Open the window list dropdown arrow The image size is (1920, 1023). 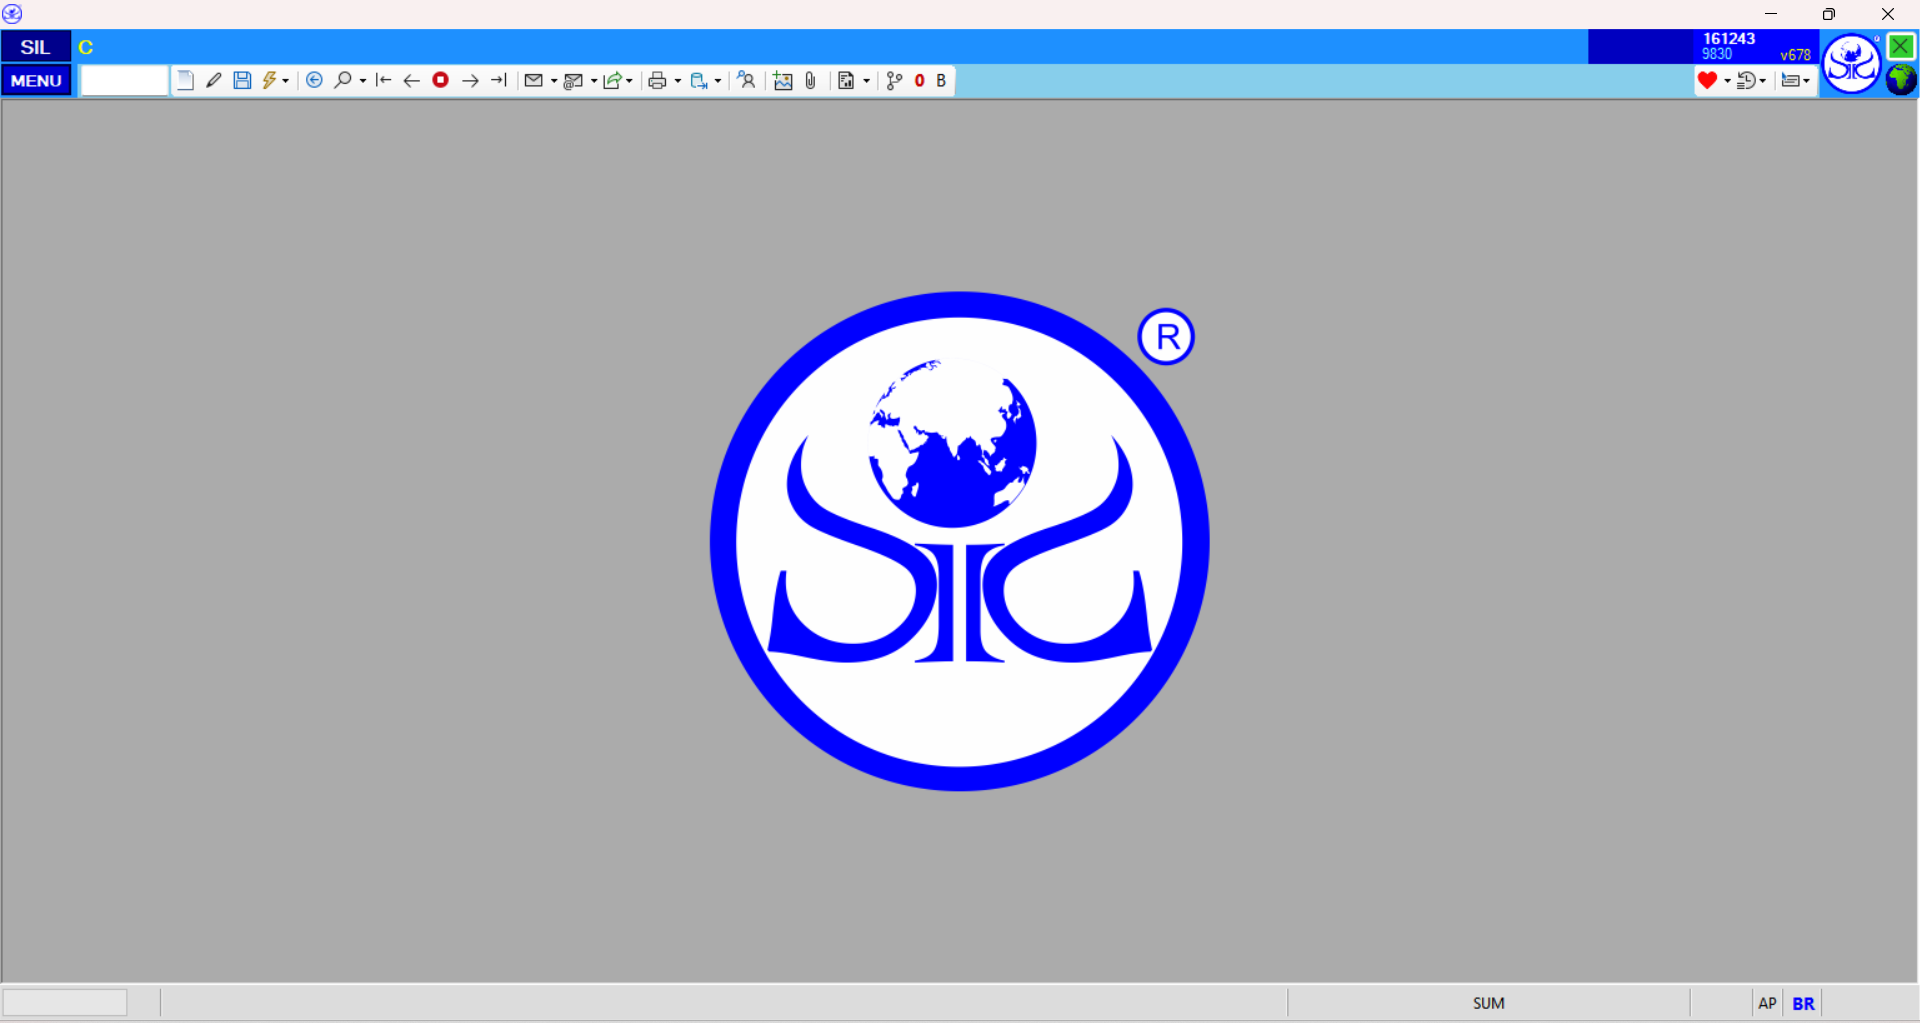(x=1807, y=81)
